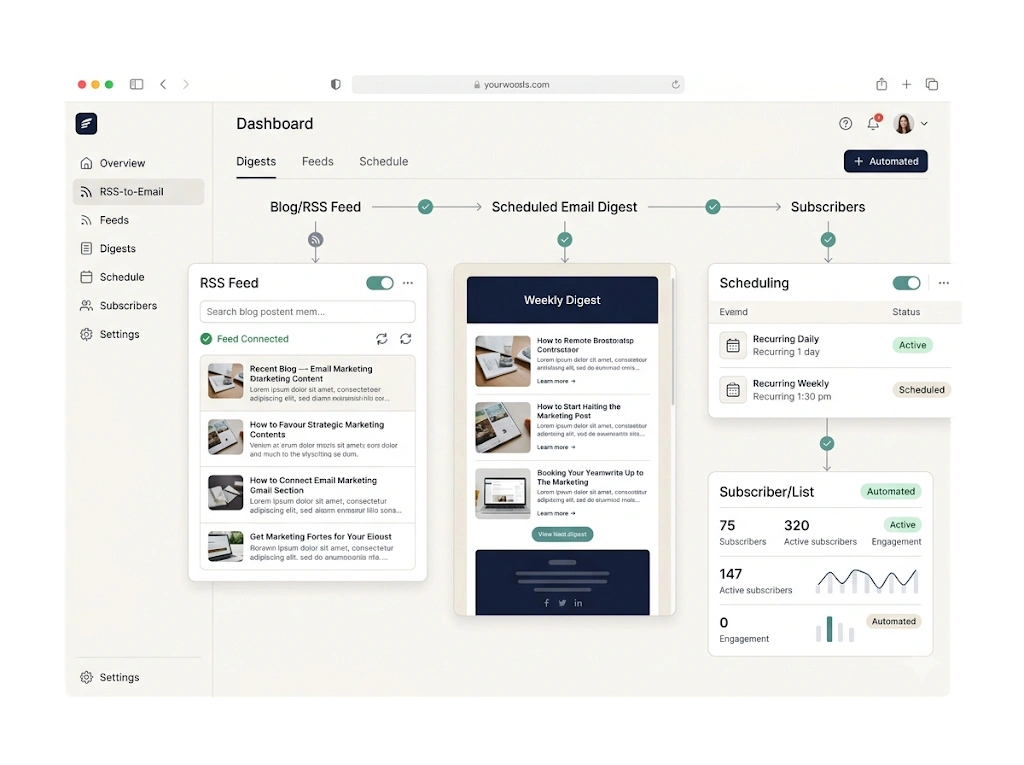
Task: Click the app logo in sidebar
Action: [86, 123]
